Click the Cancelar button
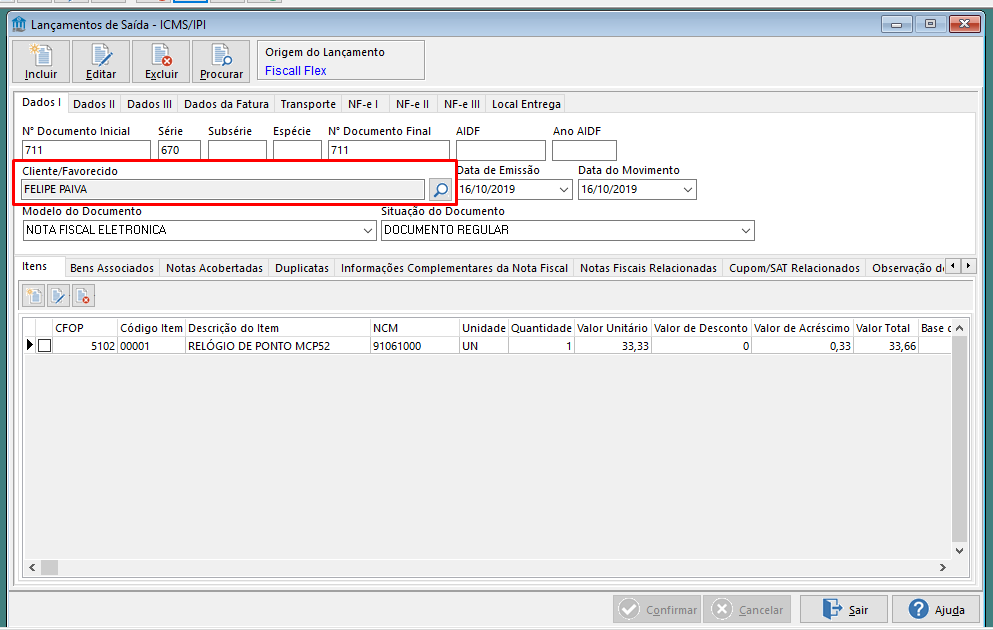The width and height of the screenshot is (993, 630). coord(747,610)
